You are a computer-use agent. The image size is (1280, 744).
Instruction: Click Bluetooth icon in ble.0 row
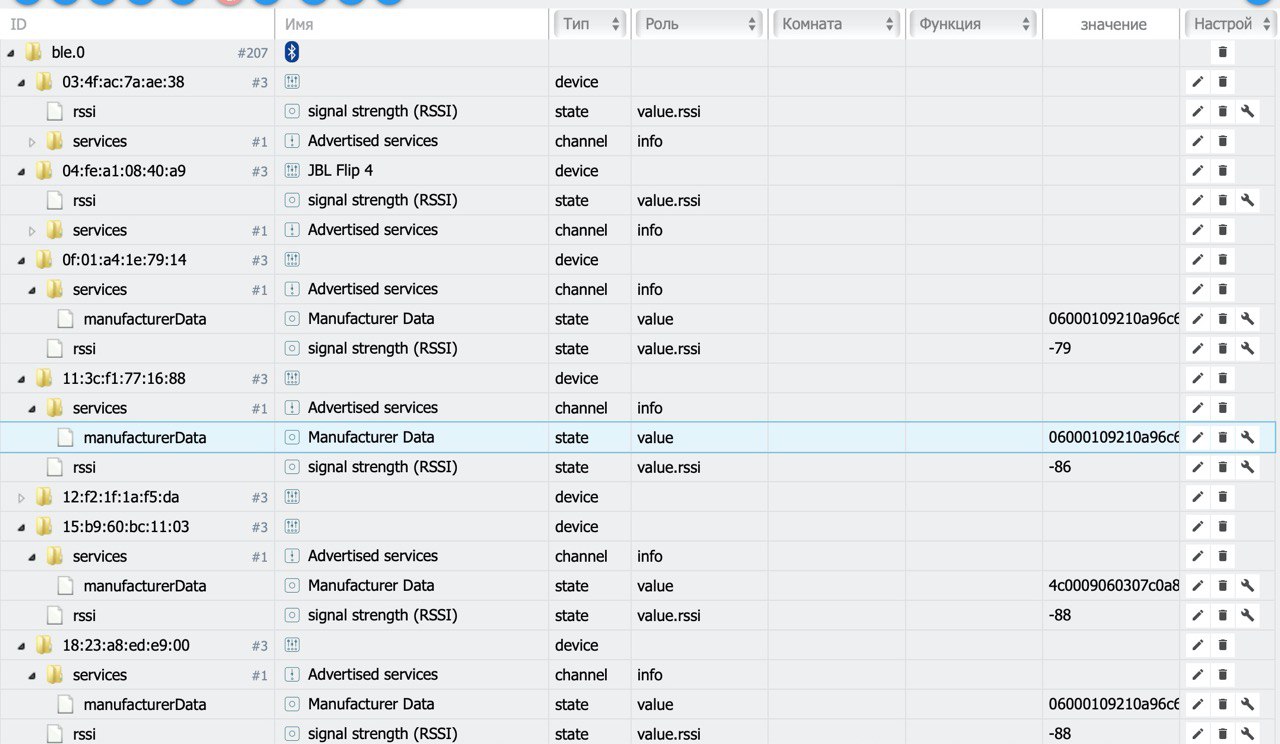[x=292, y=52]
